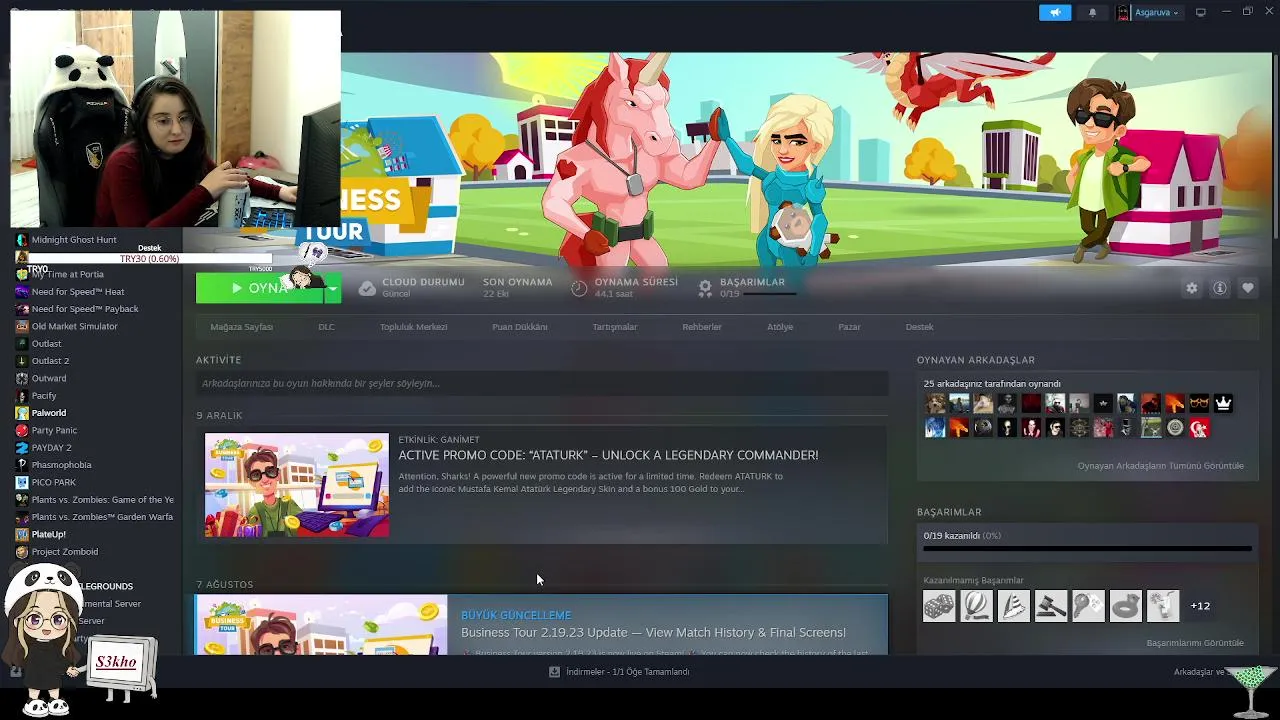
Task: Select the dice achievement icon
Action: point(939,606)
